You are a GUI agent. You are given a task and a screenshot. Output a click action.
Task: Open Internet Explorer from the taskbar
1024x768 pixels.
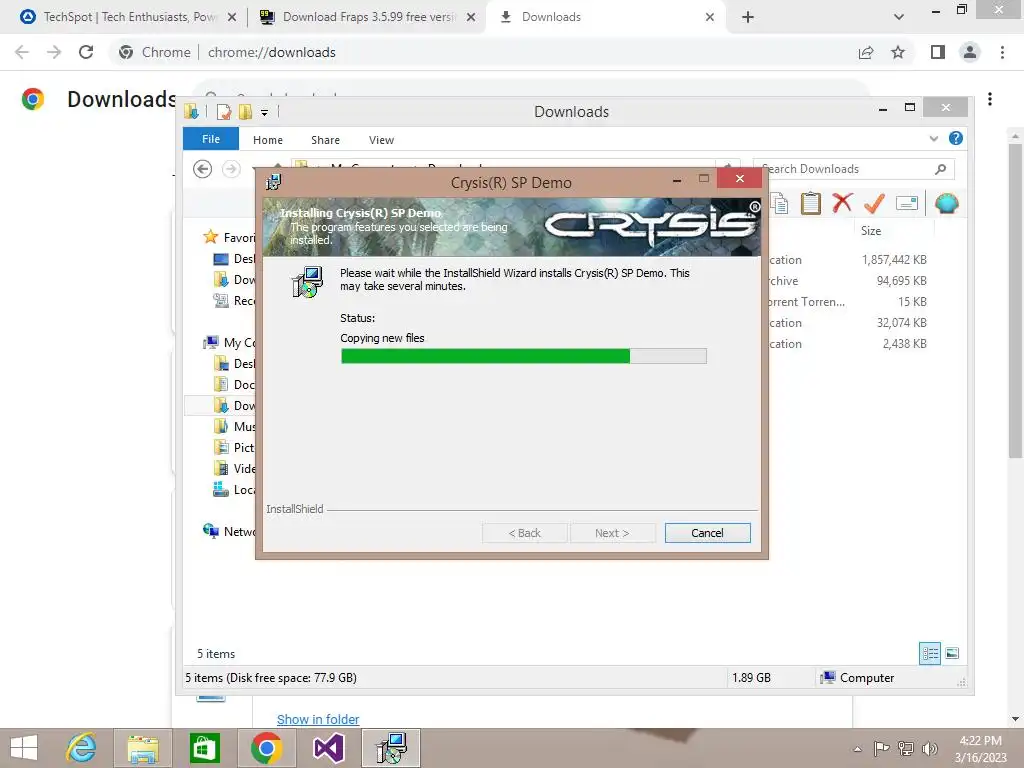[82, 748]
